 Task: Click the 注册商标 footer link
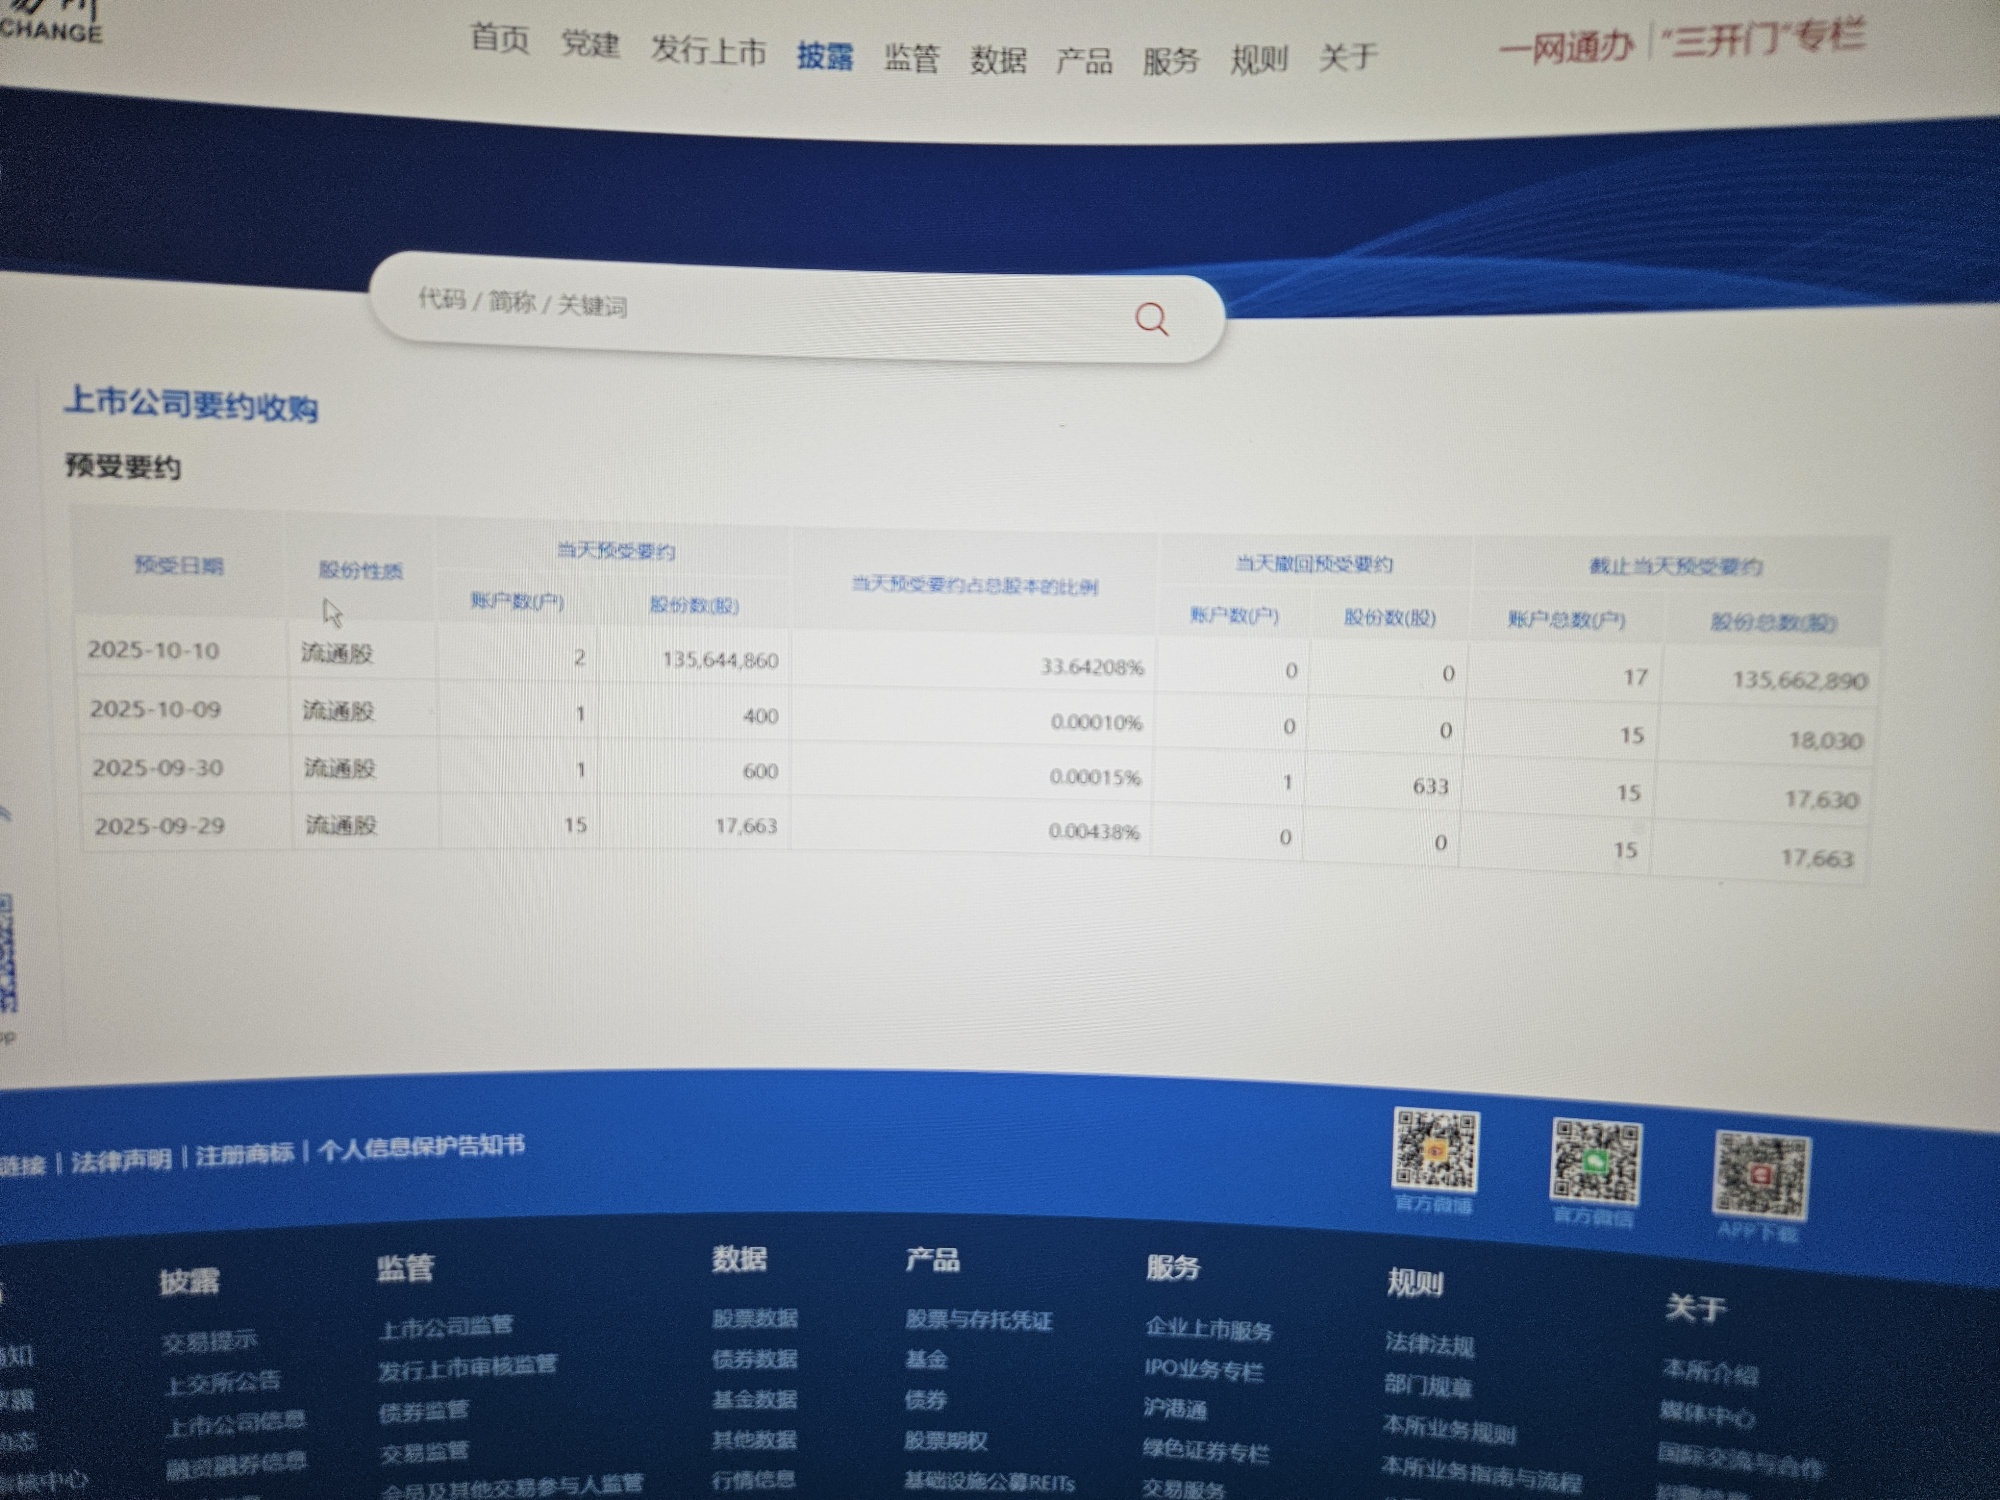245,1156
